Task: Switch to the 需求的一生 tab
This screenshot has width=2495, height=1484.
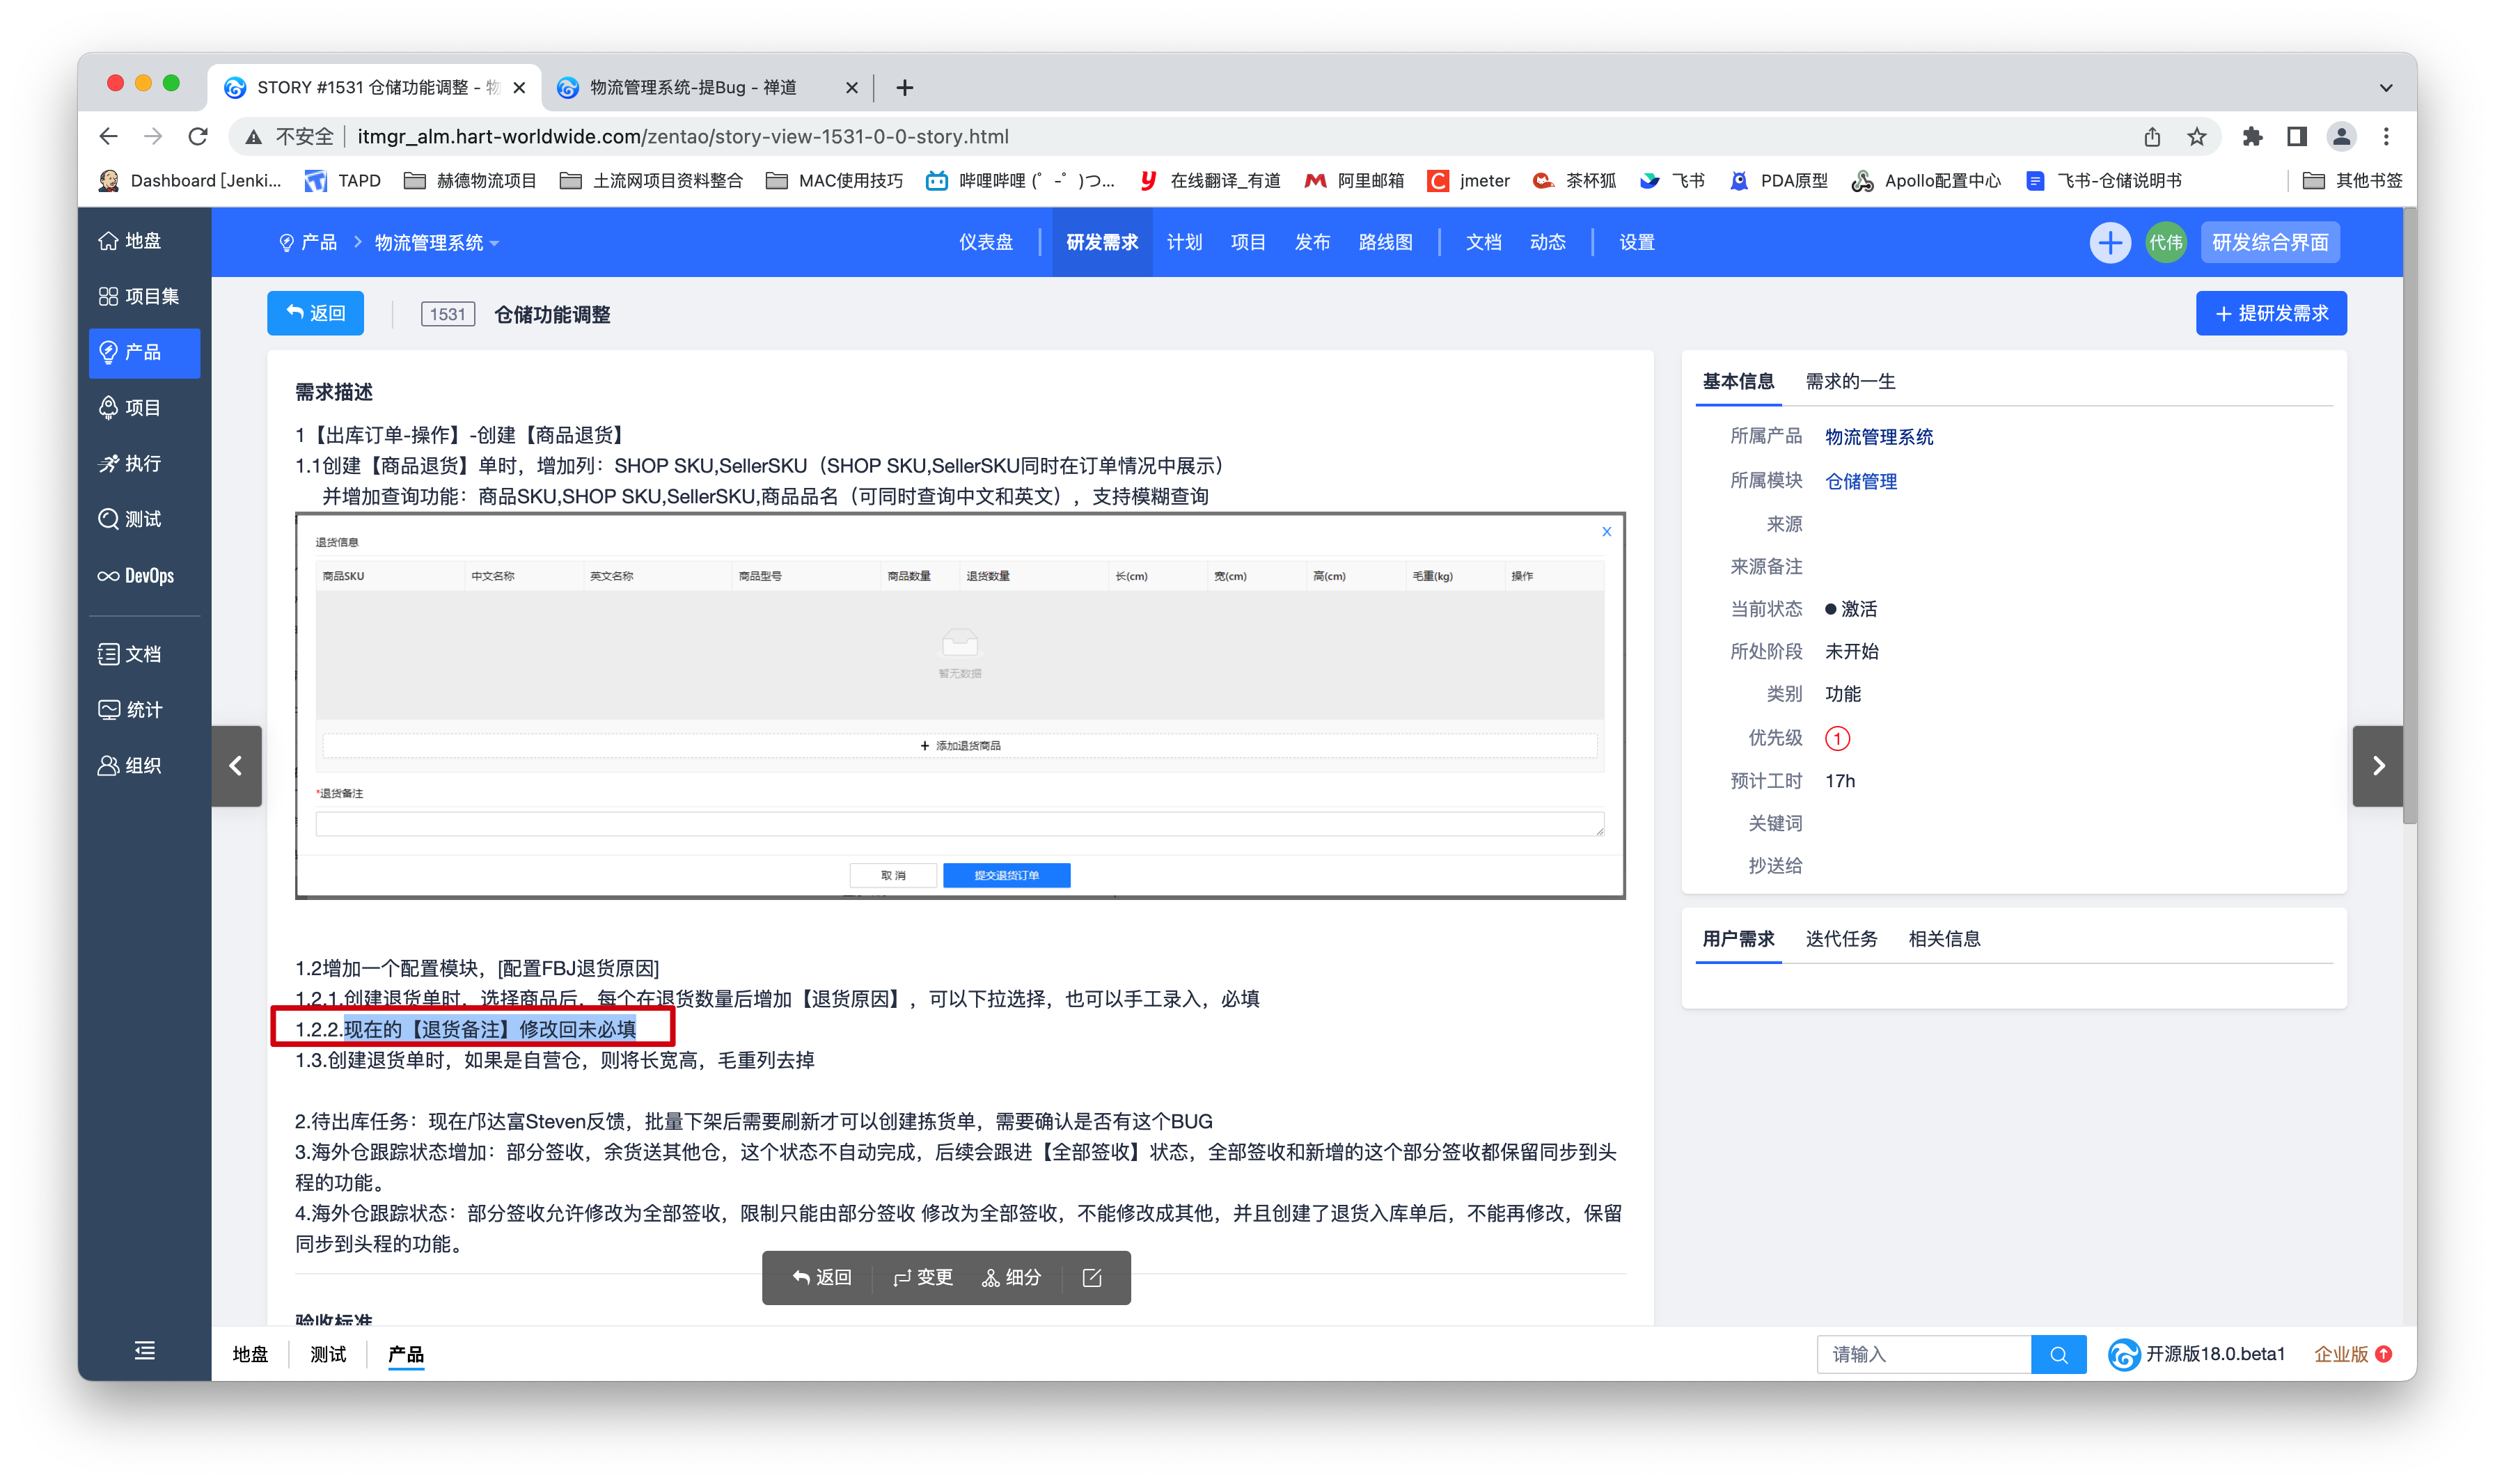Action: pyautogui.click(x=1850, y=381)
